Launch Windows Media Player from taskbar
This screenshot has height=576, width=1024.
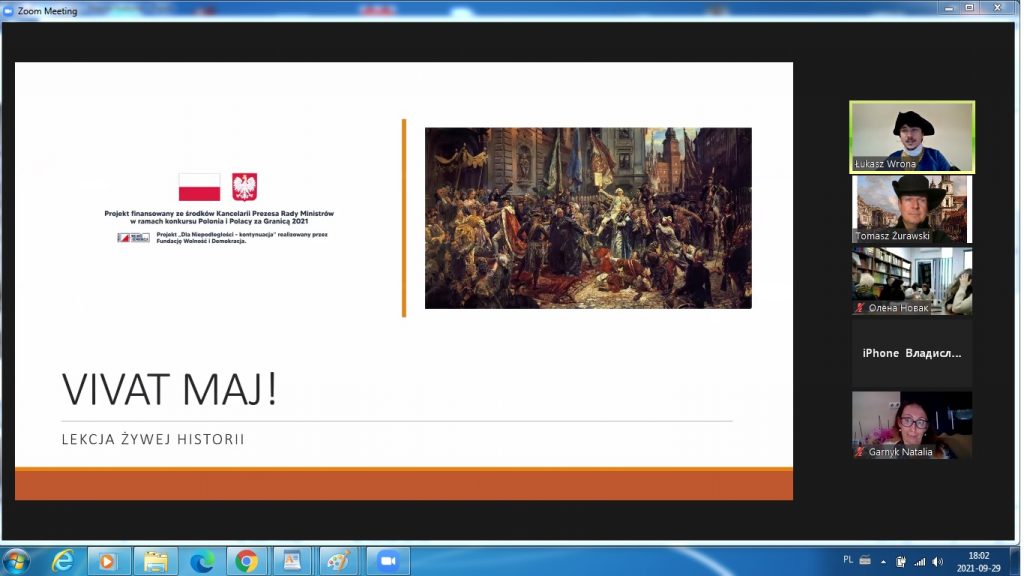pyautogui.click(x=109, y=561)
